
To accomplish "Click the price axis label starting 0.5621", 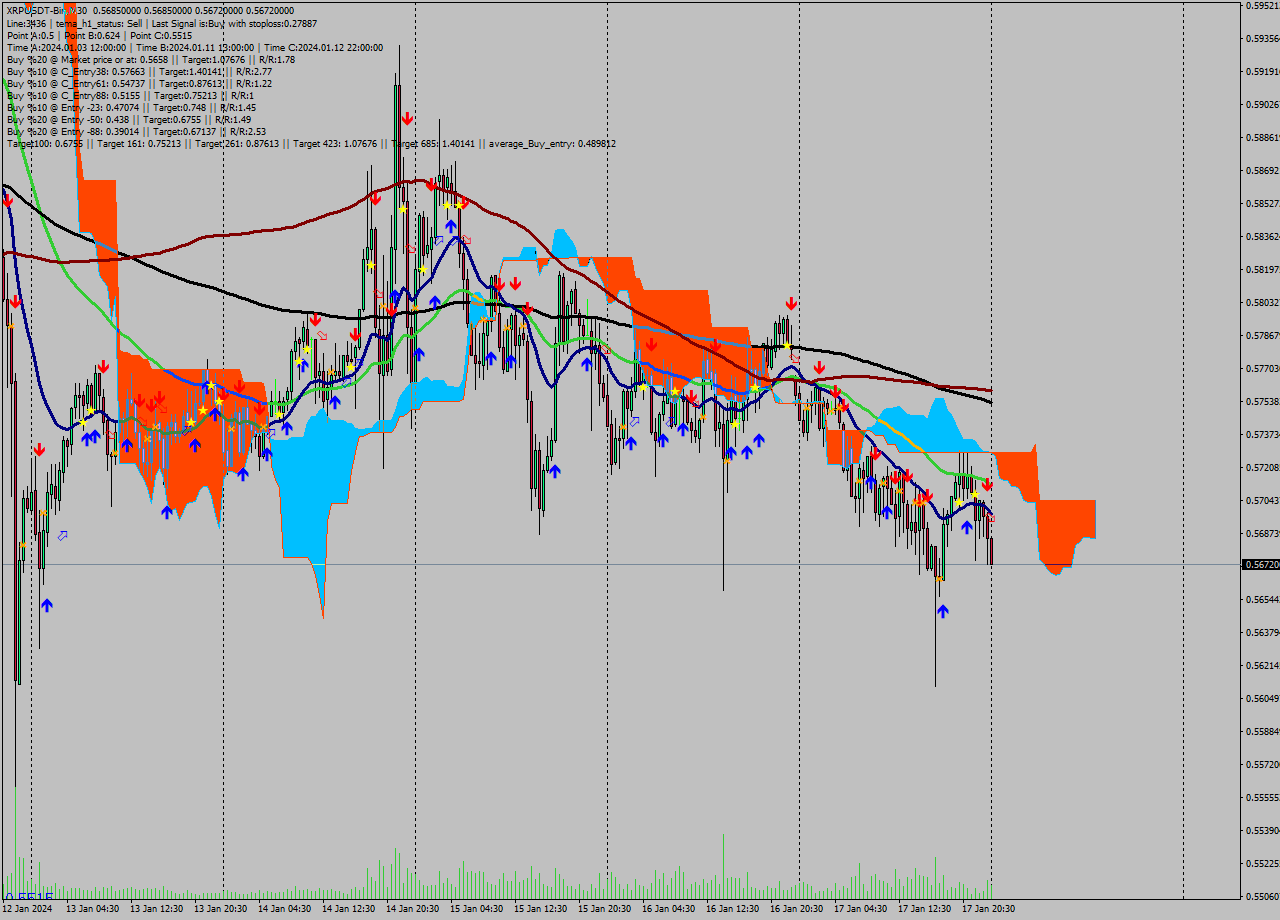I will 1263,665.
